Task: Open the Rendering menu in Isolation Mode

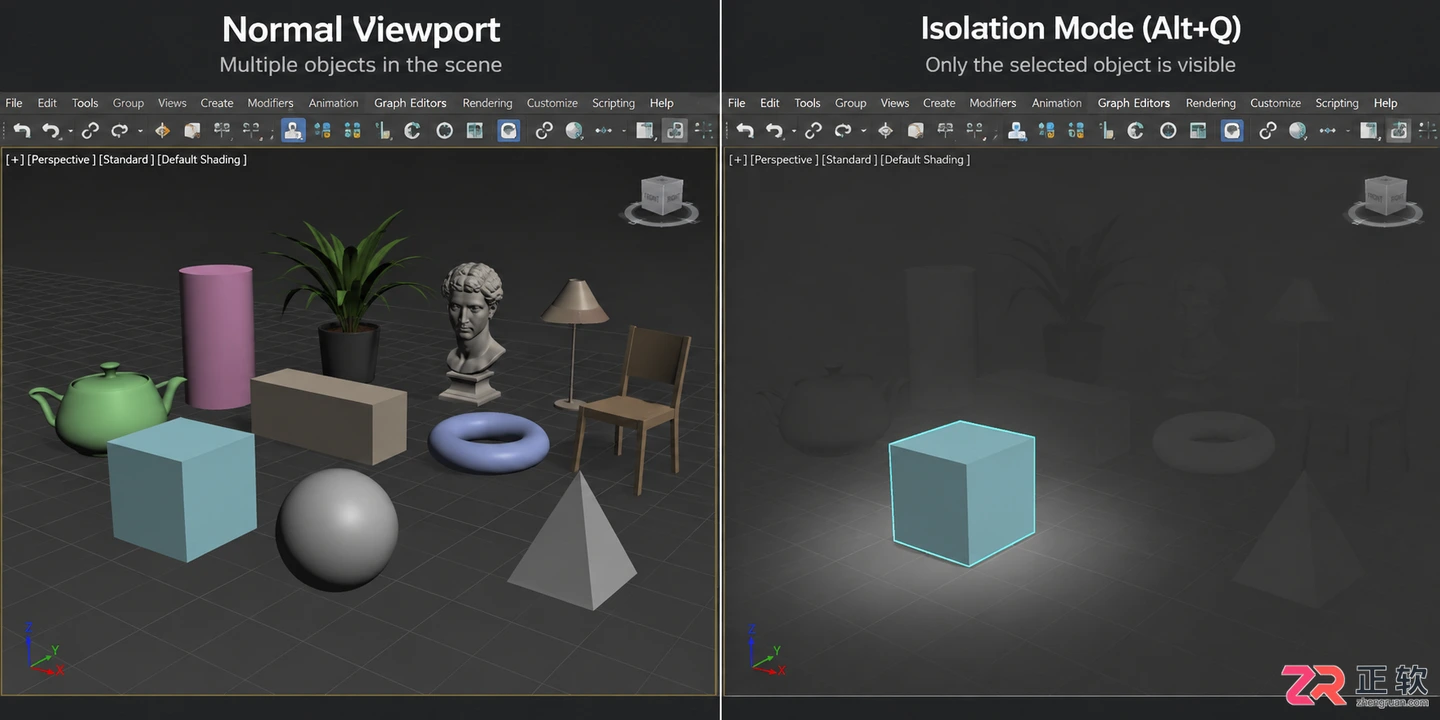Action: [x=1210, y=103]
